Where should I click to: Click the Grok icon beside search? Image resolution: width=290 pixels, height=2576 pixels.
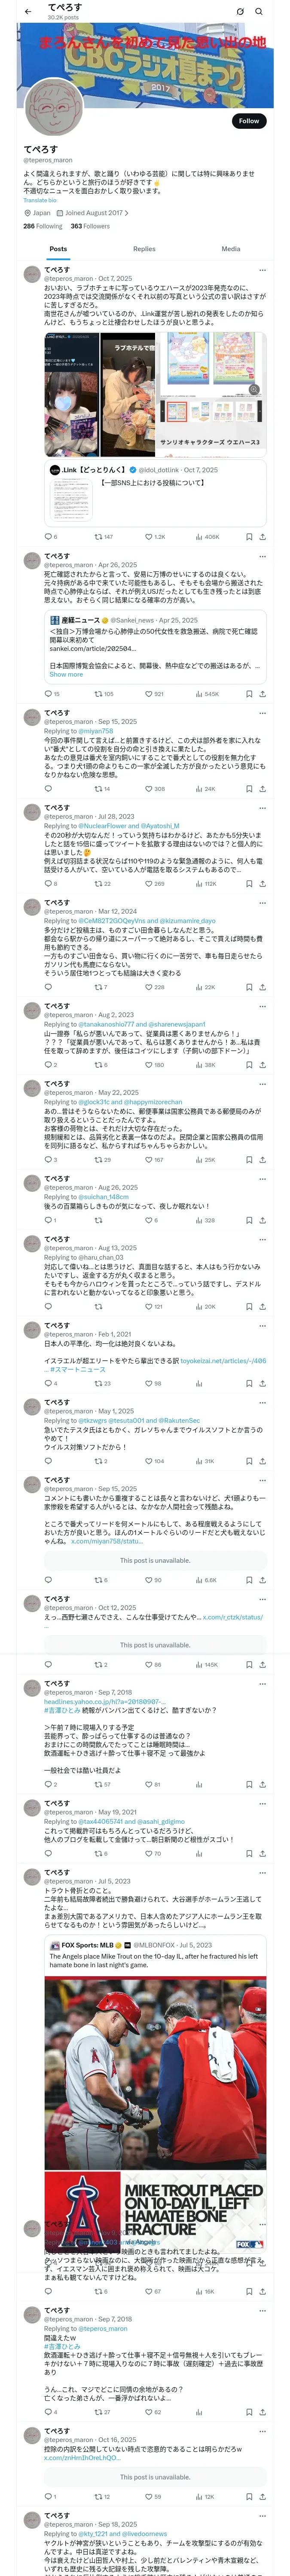[x=240, y=11]
